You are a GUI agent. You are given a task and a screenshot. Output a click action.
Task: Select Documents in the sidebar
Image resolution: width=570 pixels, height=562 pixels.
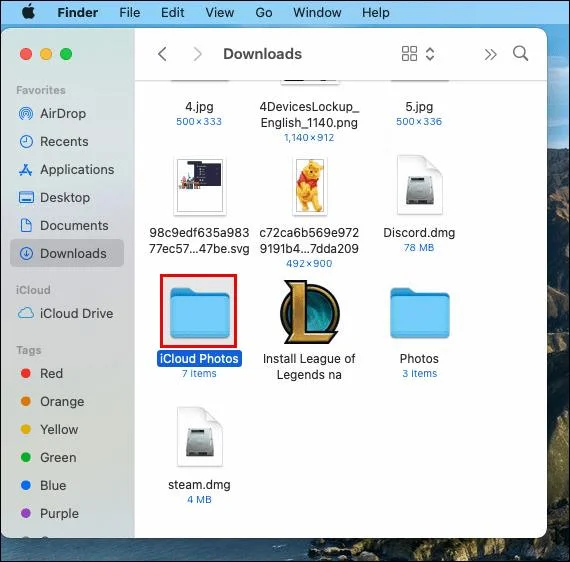coord(67,225)
